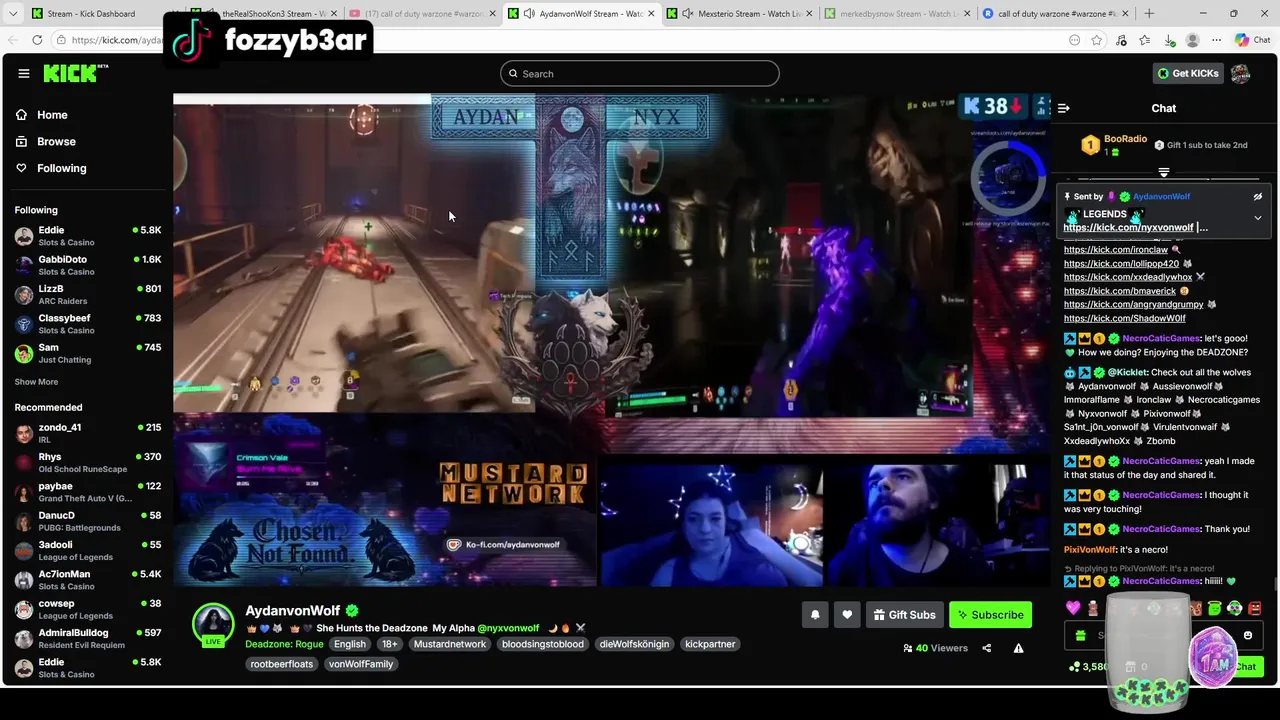Click BooRadio top gifter name
Viewport: 1280px width, 720px height.
pos(1125,139)
